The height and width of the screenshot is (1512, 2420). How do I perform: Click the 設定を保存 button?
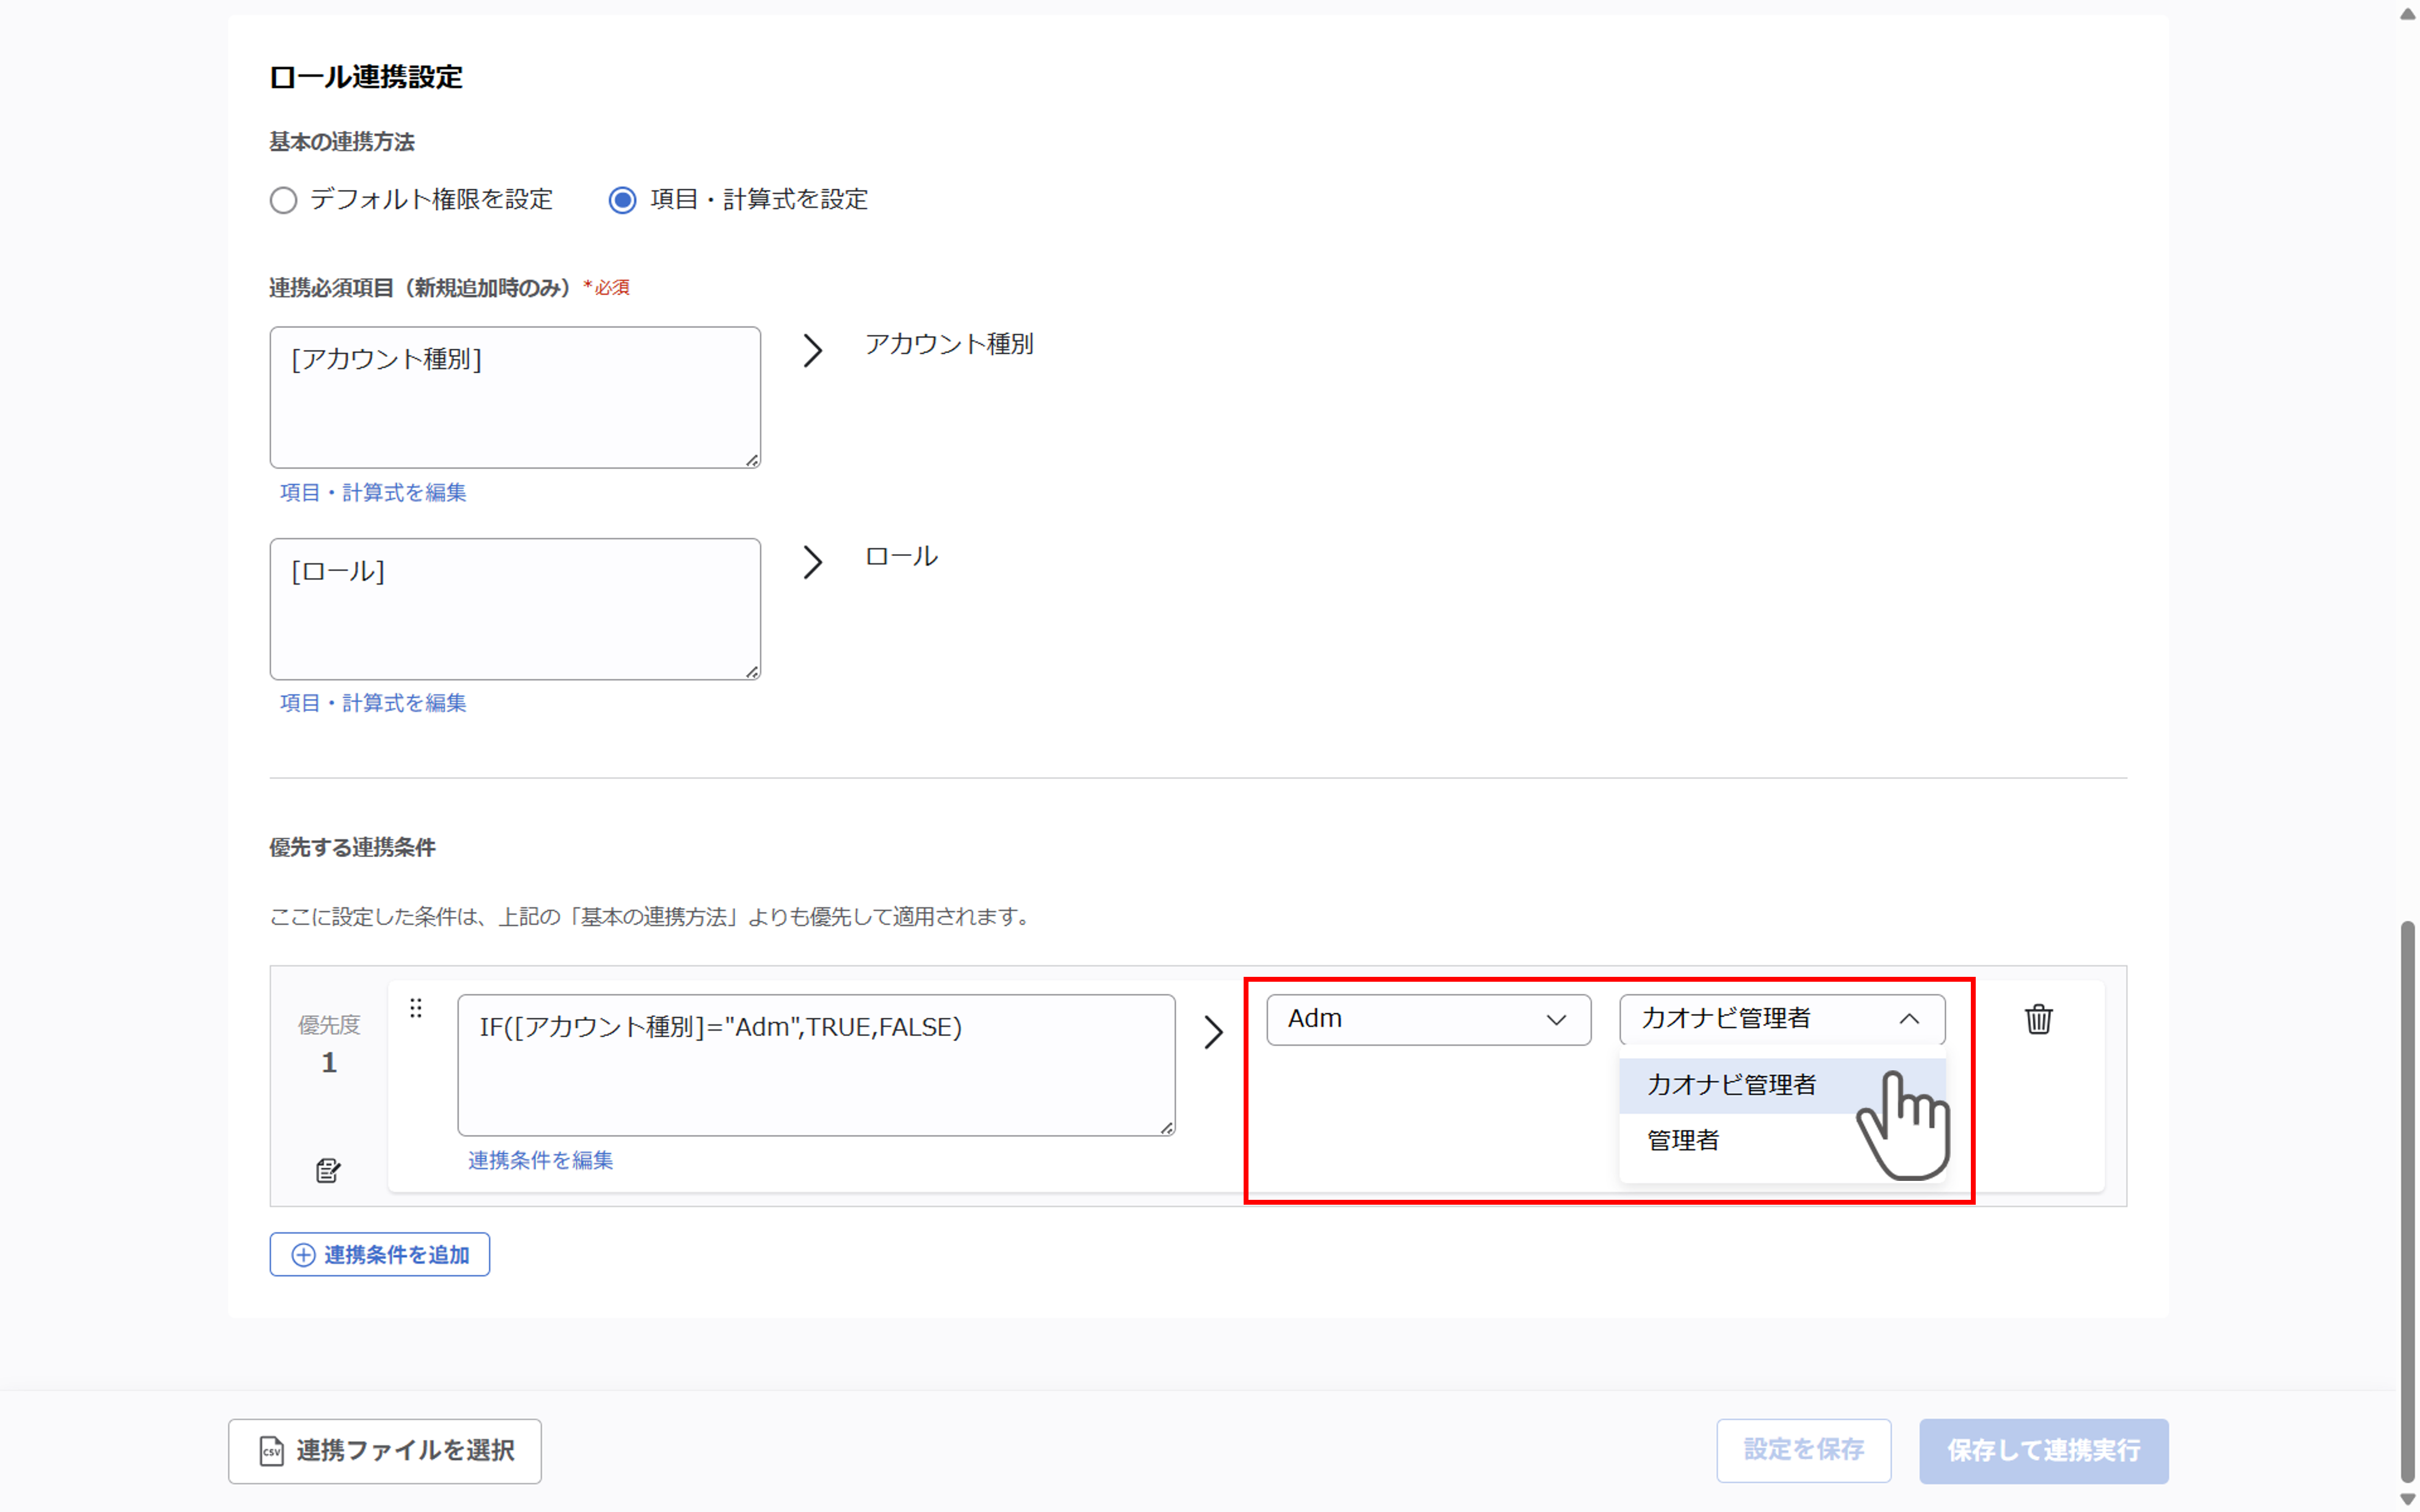(x=1804, y=1451)
